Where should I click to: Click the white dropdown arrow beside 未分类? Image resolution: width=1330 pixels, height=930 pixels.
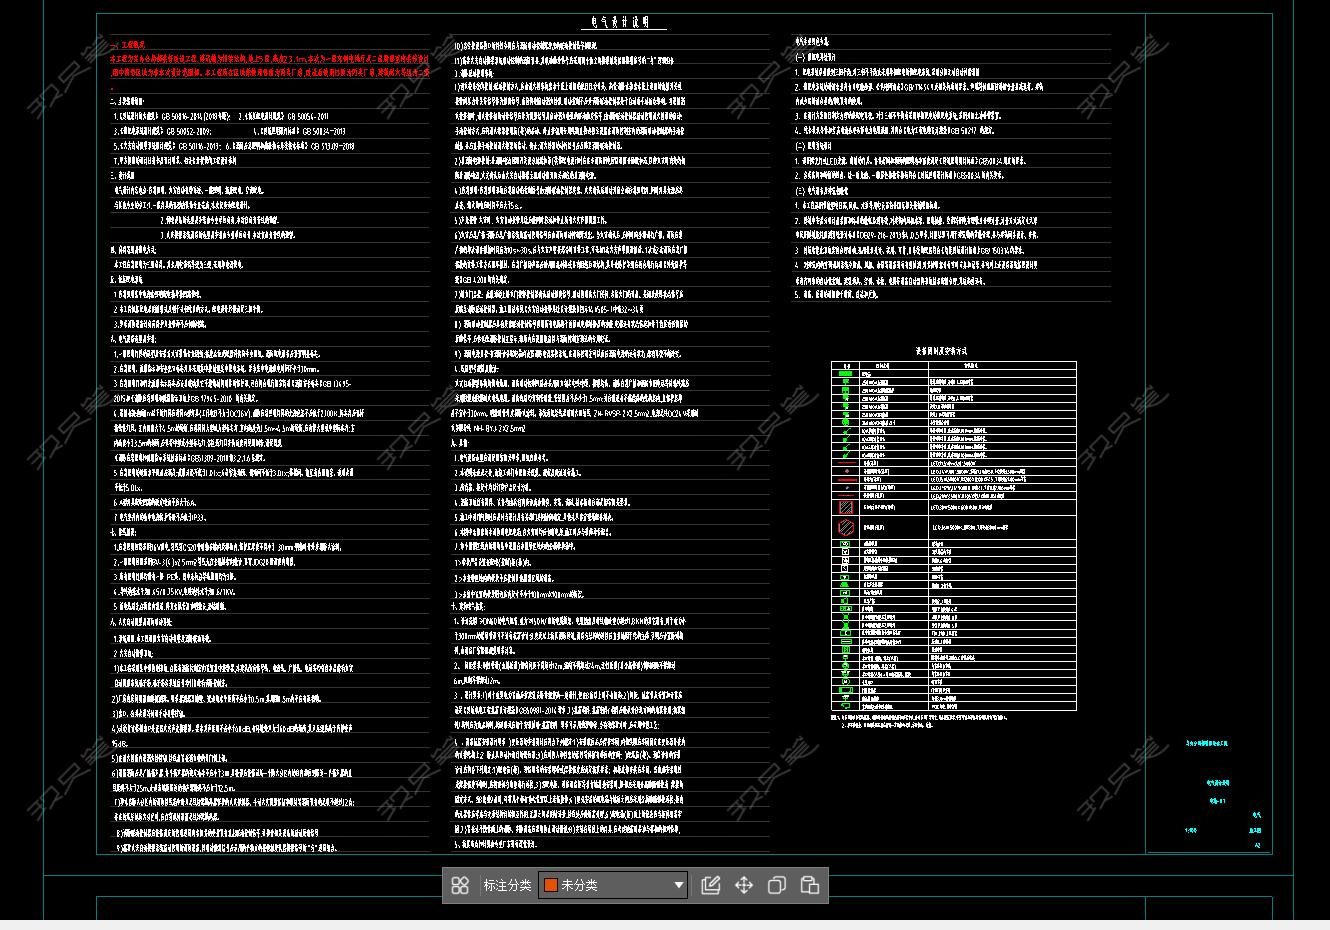click(x=678, y=885)
